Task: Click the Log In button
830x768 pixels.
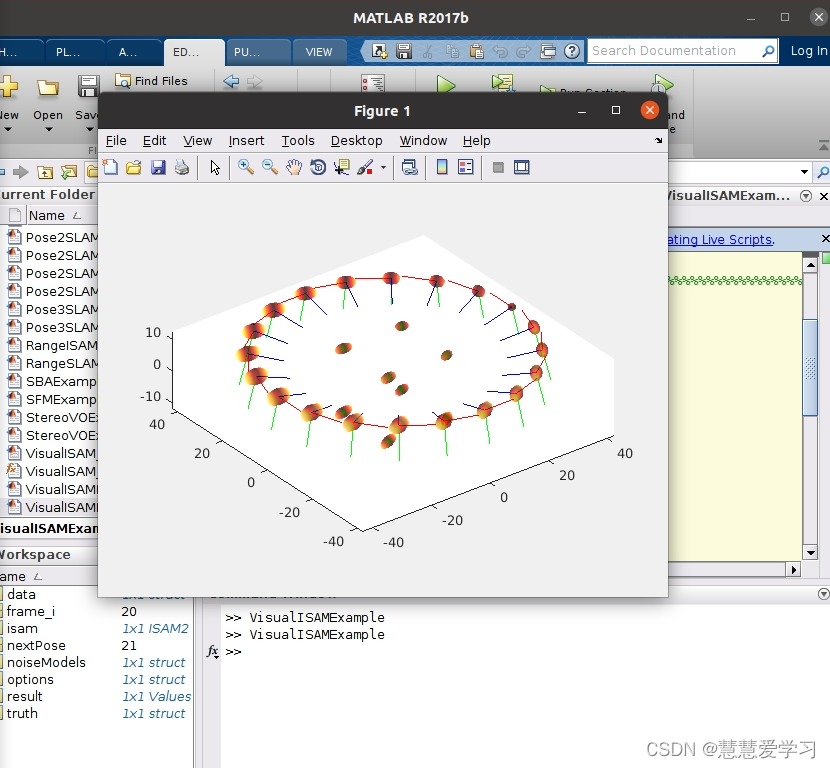Action: pos(809,50)
